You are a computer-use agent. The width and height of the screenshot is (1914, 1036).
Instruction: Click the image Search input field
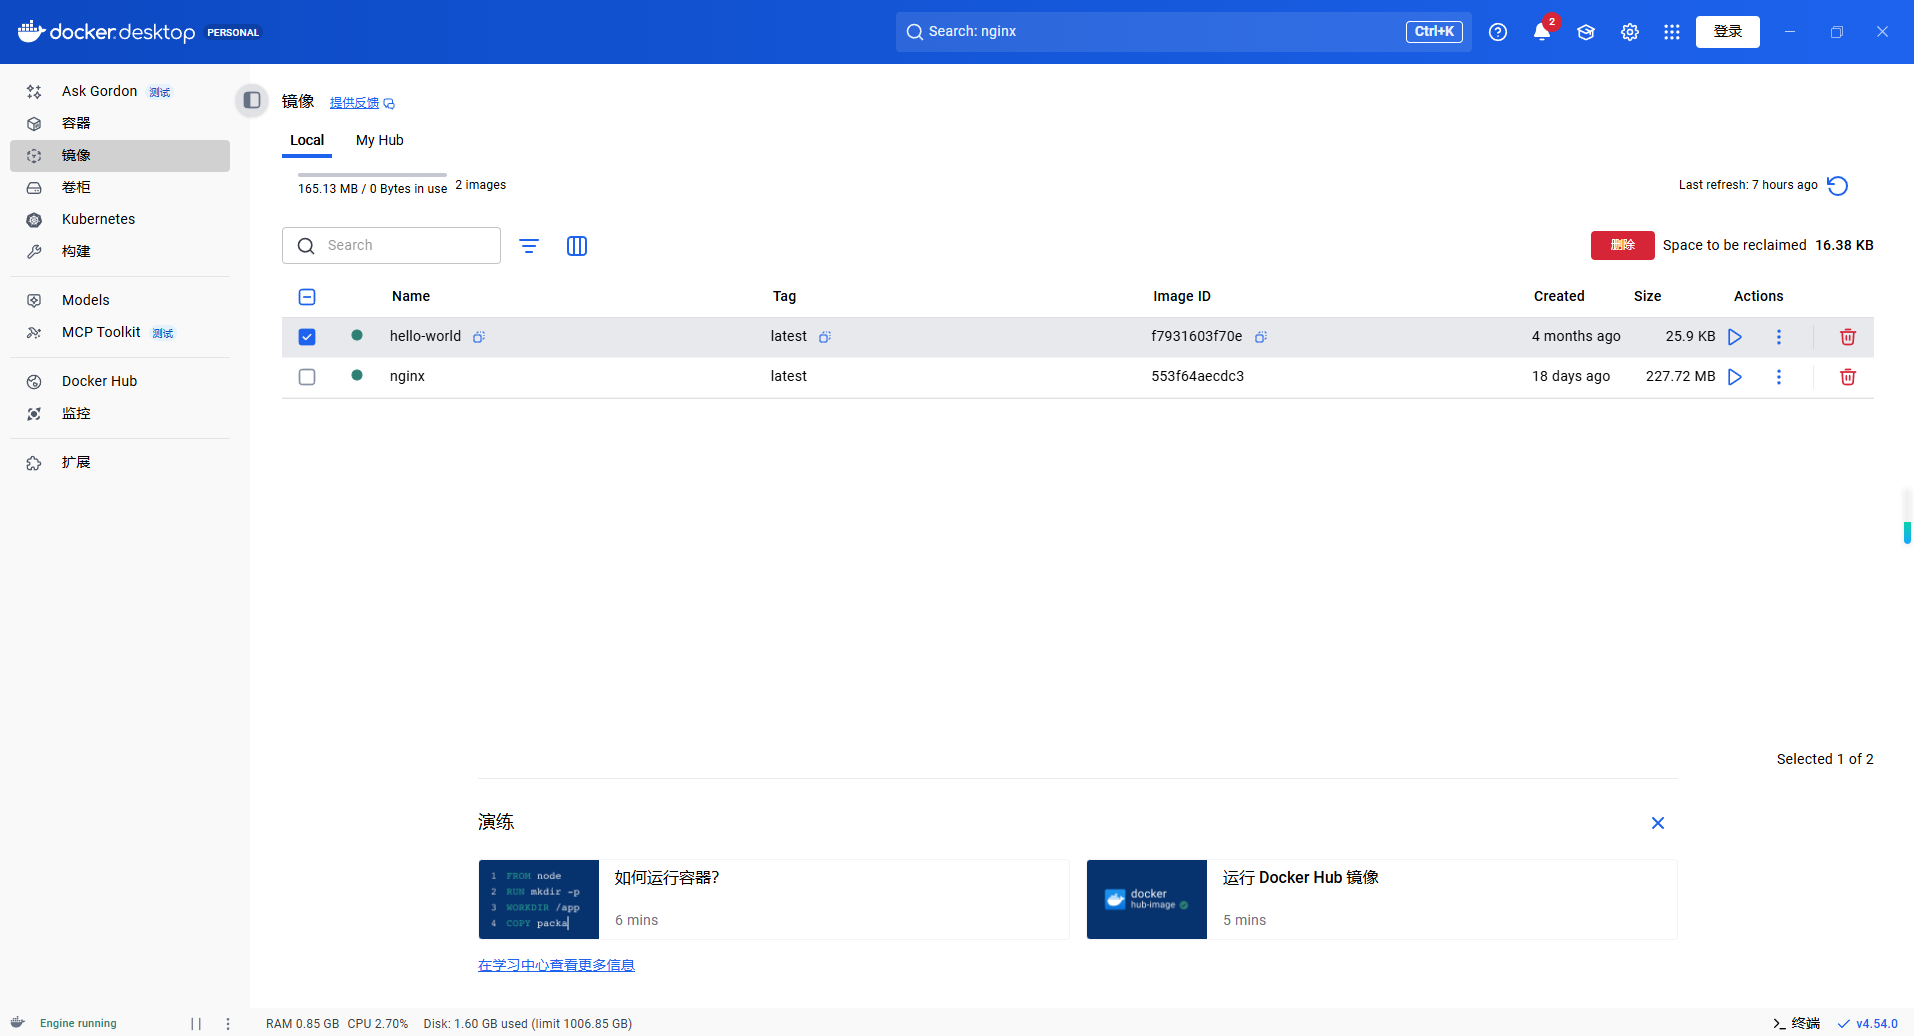point(391,245)
